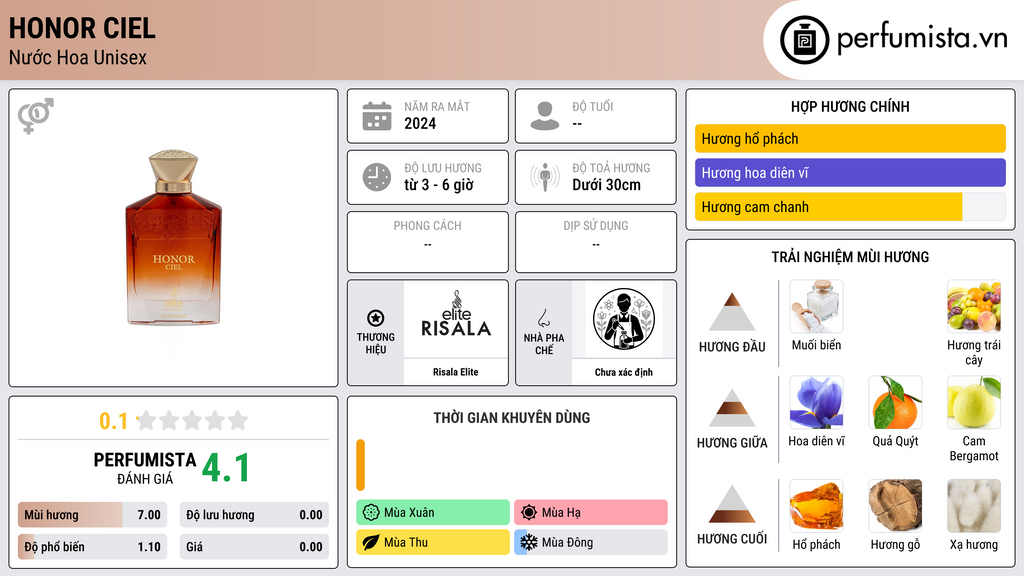Click the sillage icon beside Độ toả hương

pyautogui.click(x=545, y=177)
